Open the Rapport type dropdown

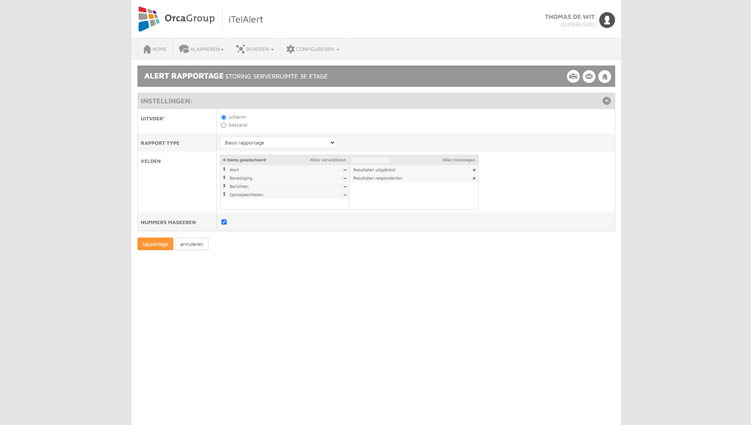pos(278,143)
